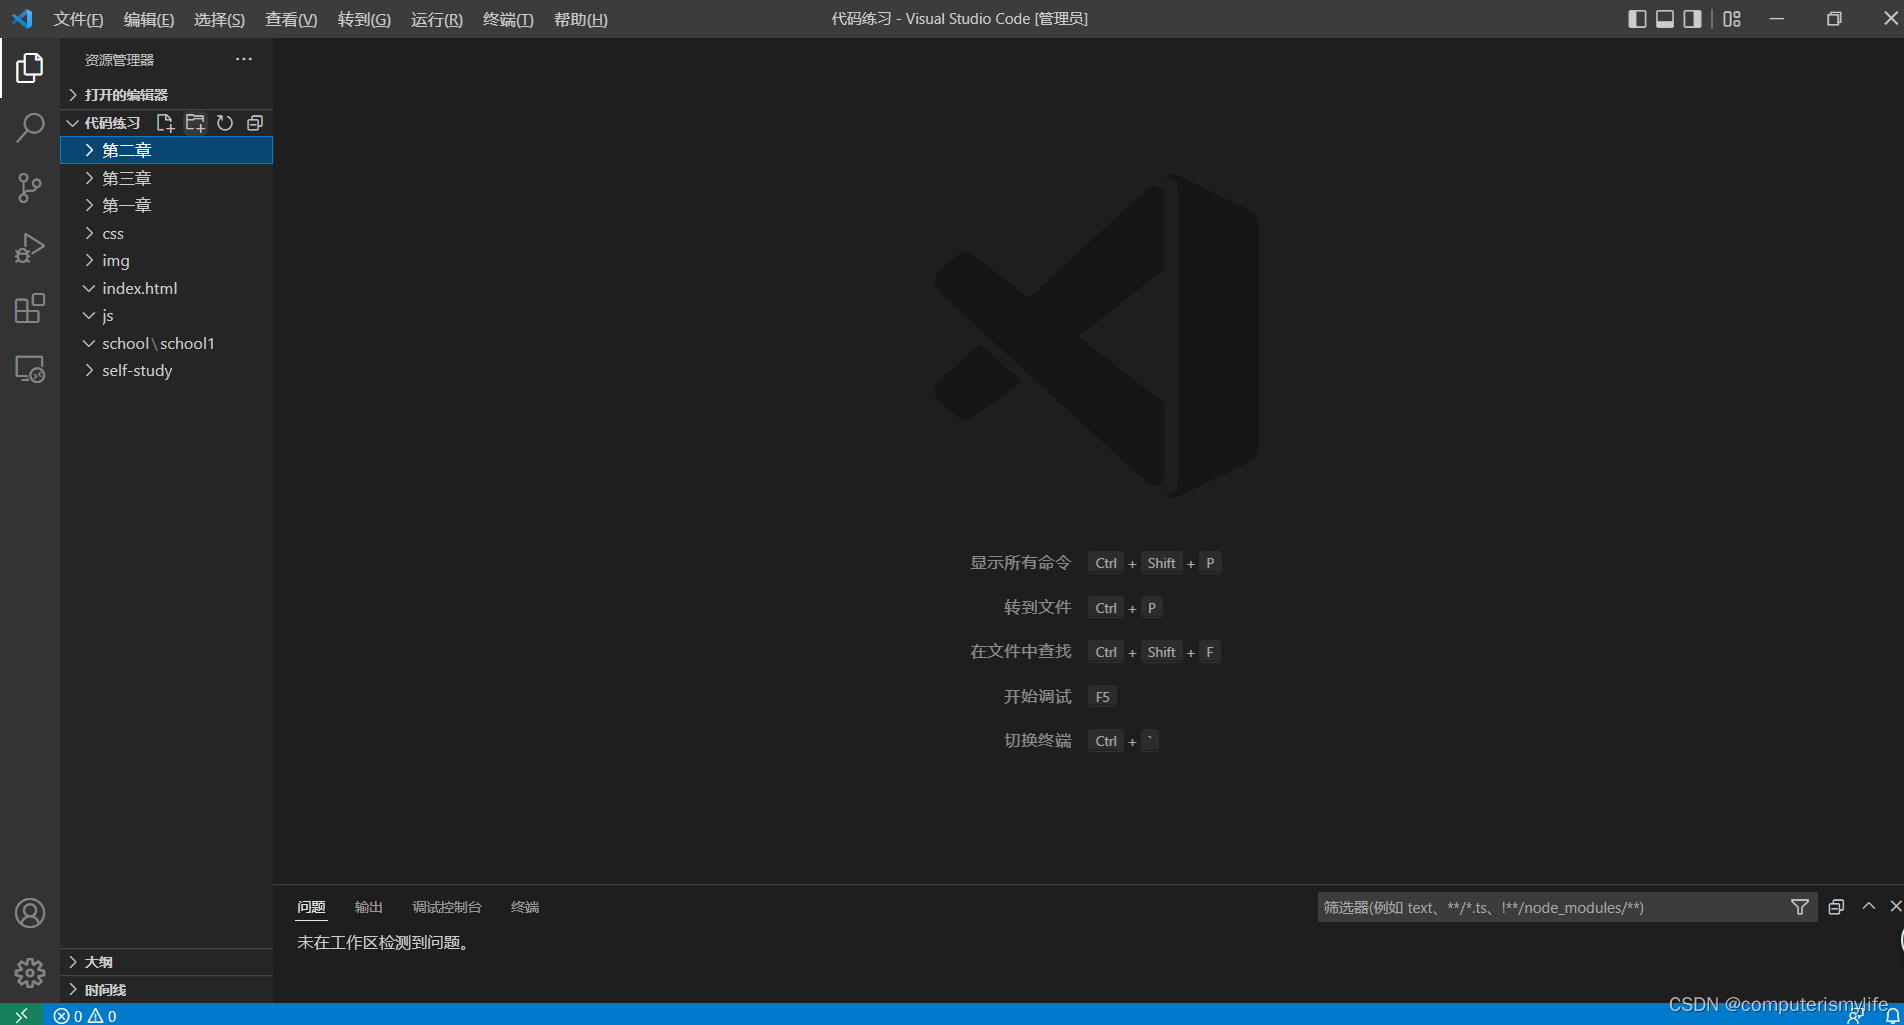Expand the css folder
The height and width of the screenshot is (1025, 1904).
166,233
